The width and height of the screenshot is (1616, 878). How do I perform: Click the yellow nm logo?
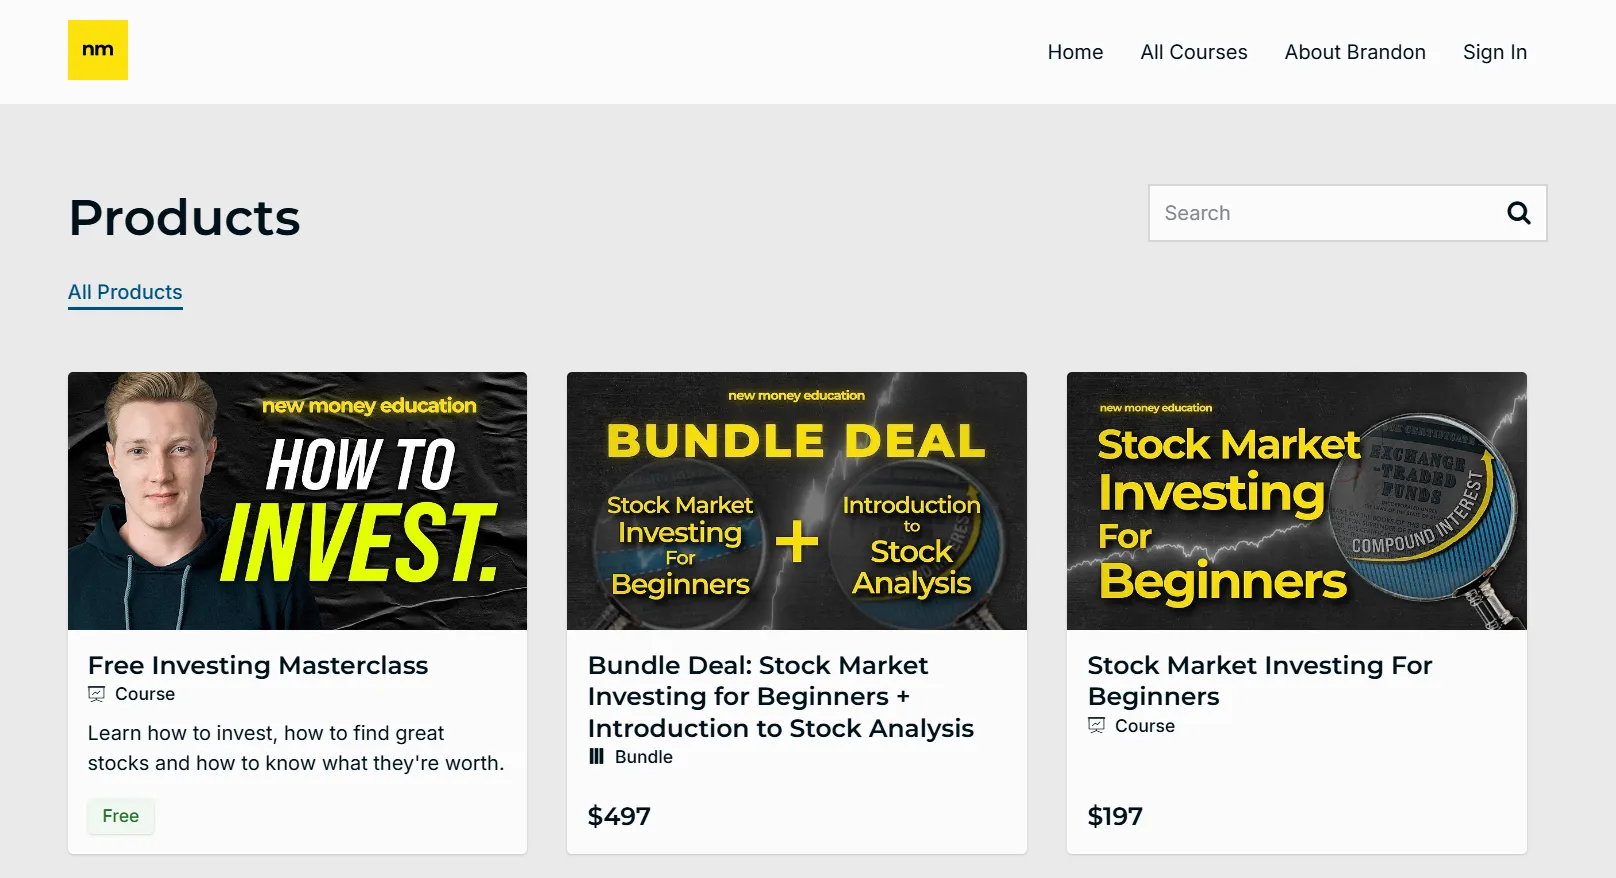[98, 50]
